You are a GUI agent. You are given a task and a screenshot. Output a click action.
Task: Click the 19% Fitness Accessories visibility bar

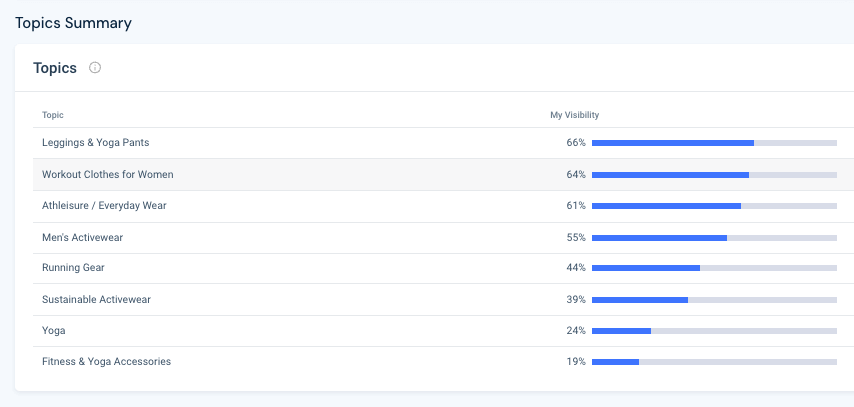(714, 362)
